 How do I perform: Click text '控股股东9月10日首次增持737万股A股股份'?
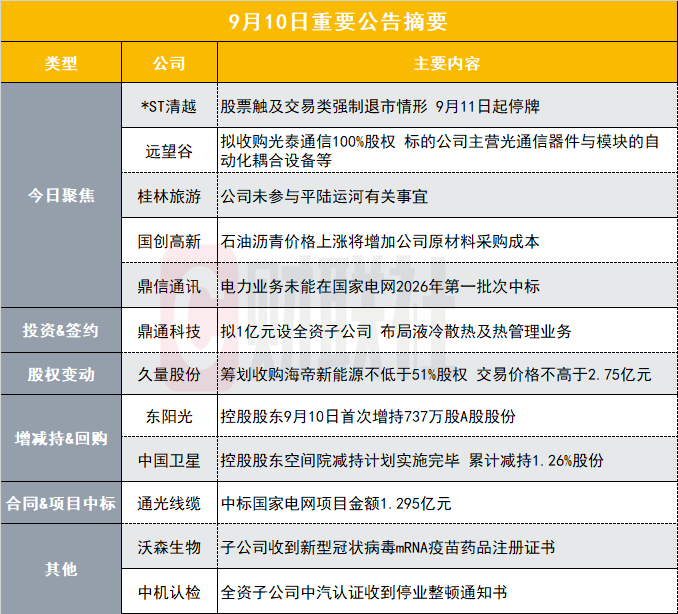pos(368,416)
